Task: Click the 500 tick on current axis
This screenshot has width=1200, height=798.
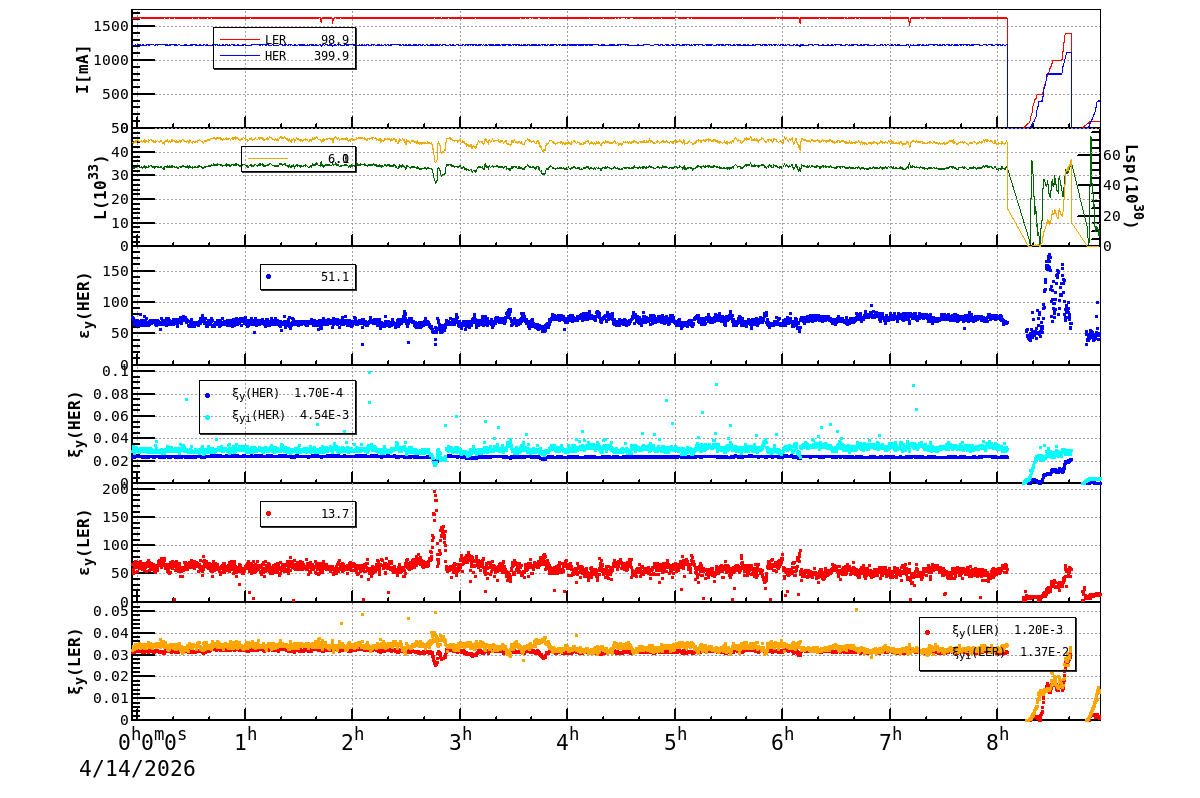Action: click(x=116, y=94)
